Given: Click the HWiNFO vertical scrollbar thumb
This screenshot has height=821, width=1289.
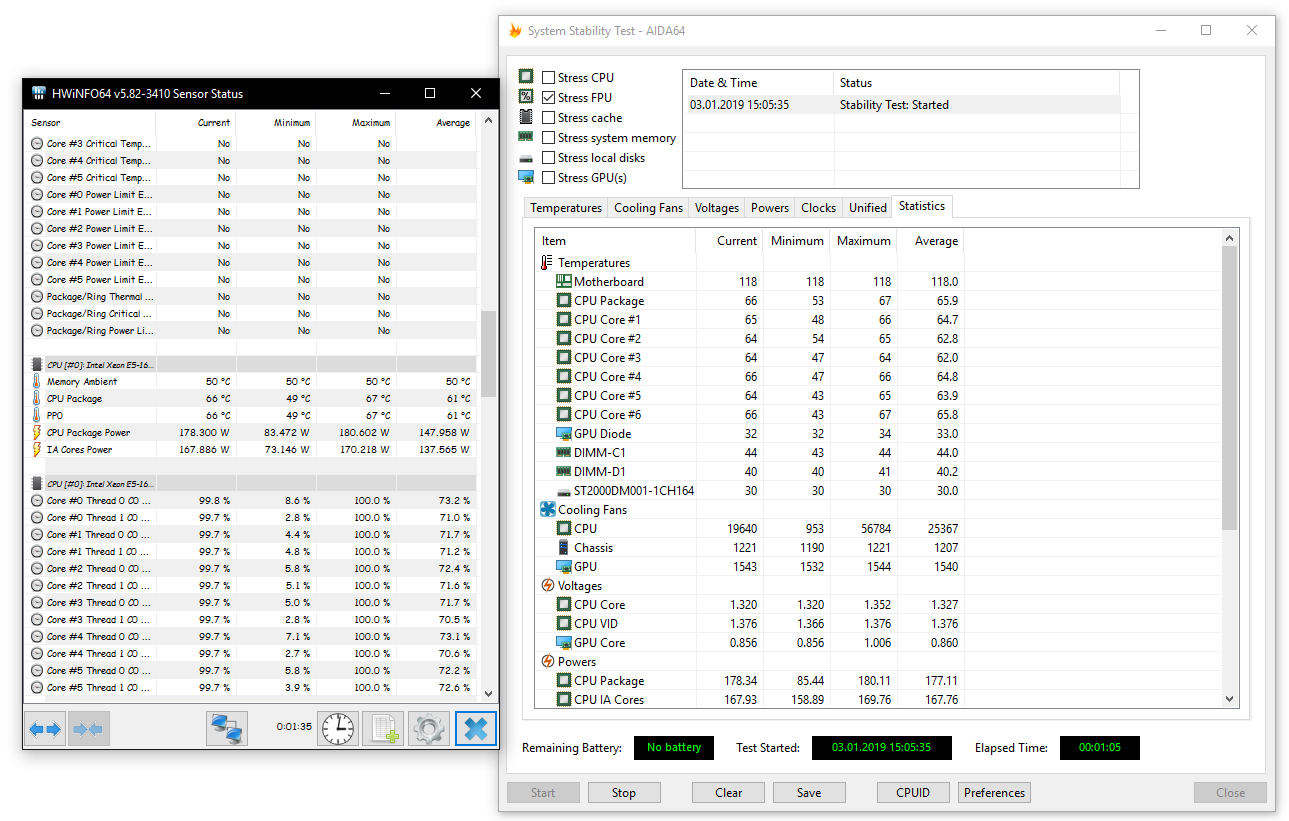Looking at the screenshot, I should pos(489,353).
